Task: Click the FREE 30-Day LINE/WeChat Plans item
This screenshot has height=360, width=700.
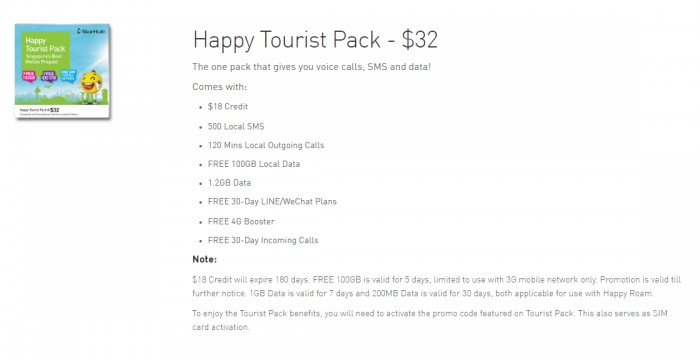Action: point(272,201)
